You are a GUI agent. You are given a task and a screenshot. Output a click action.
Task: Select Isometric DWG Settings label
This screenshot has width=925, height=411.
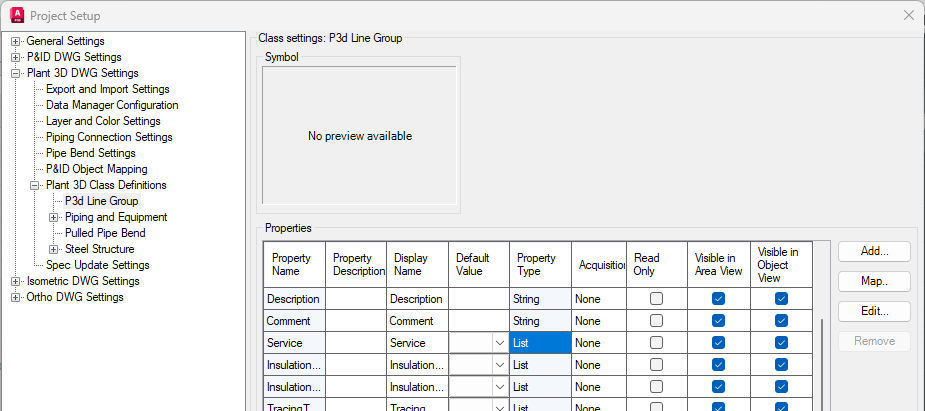pyautogui.click(x=83, y=281)
